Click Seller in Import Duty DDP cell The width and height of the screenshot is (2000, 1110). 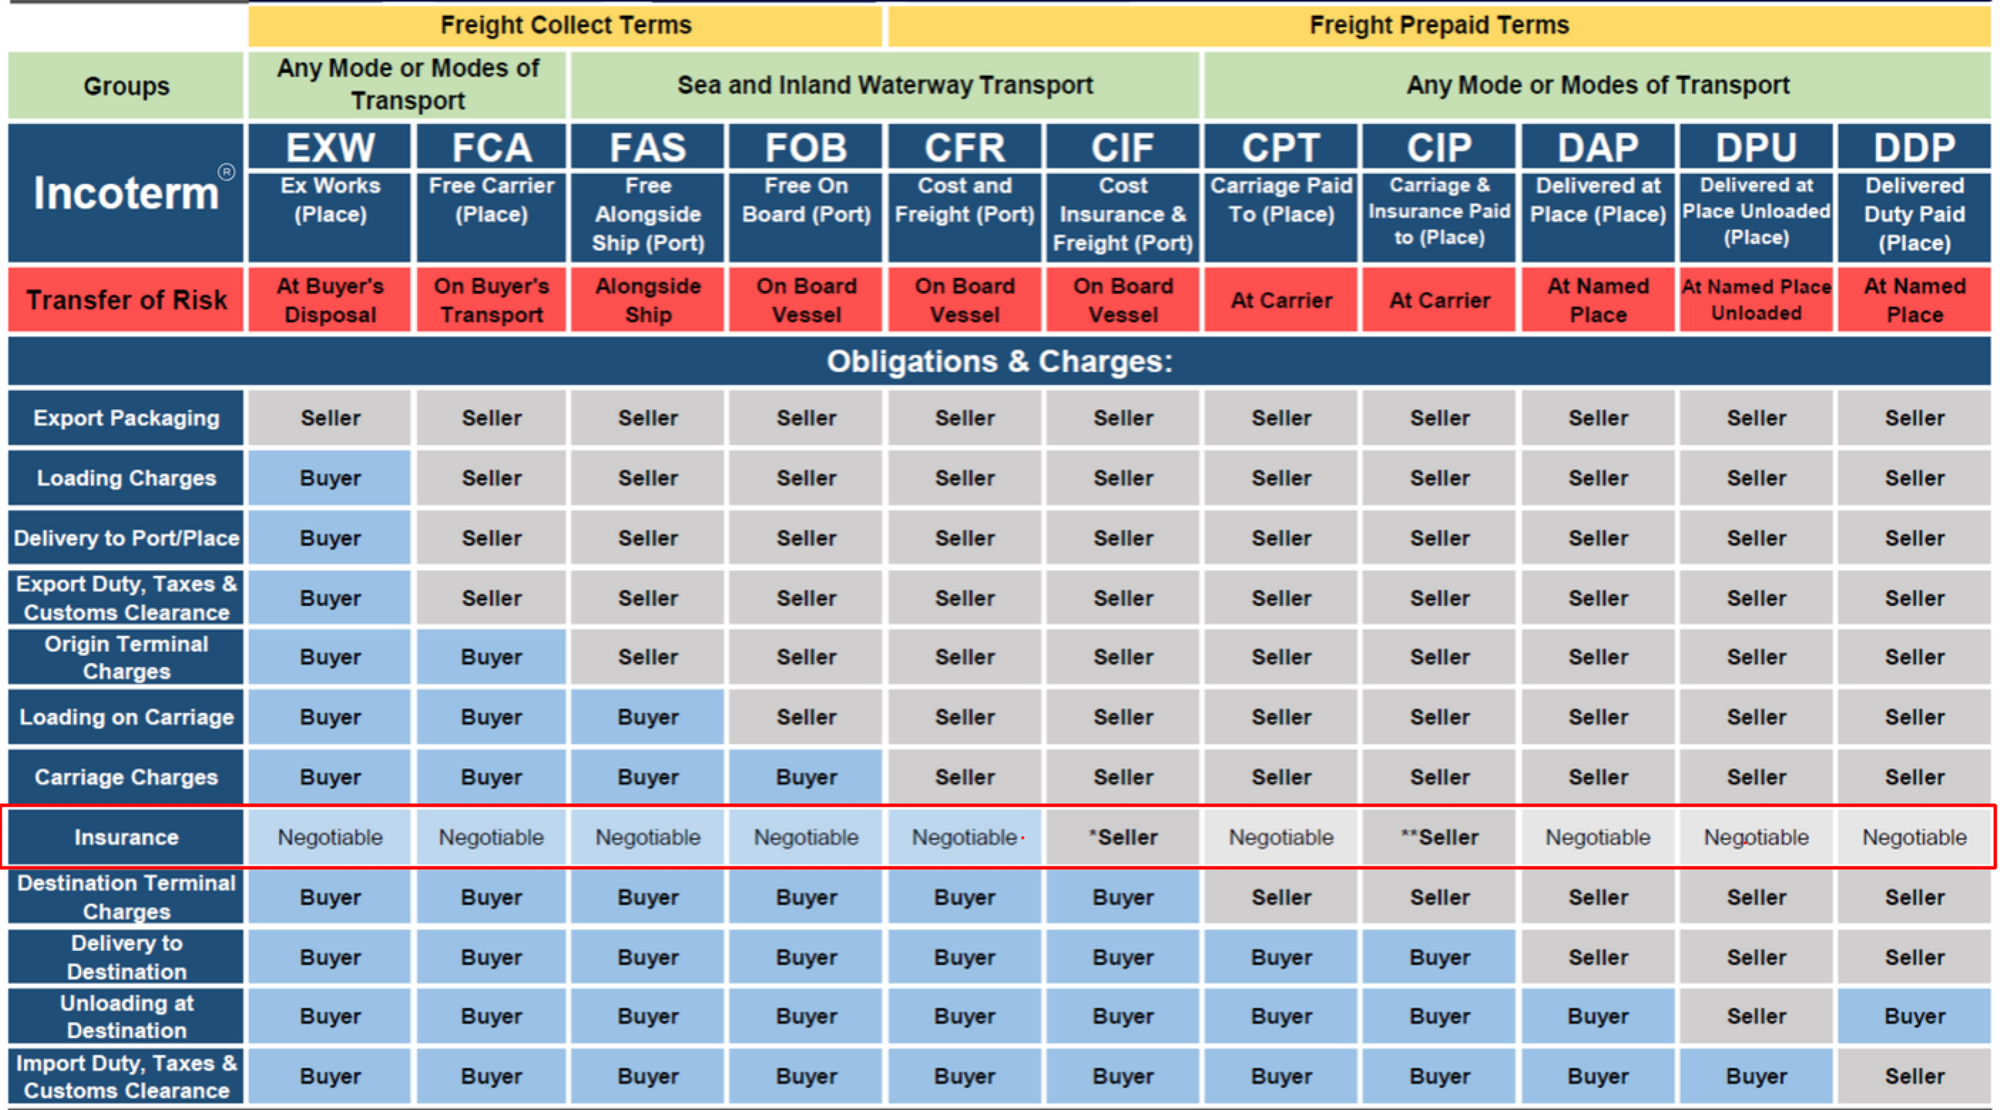point(1914,1076)
